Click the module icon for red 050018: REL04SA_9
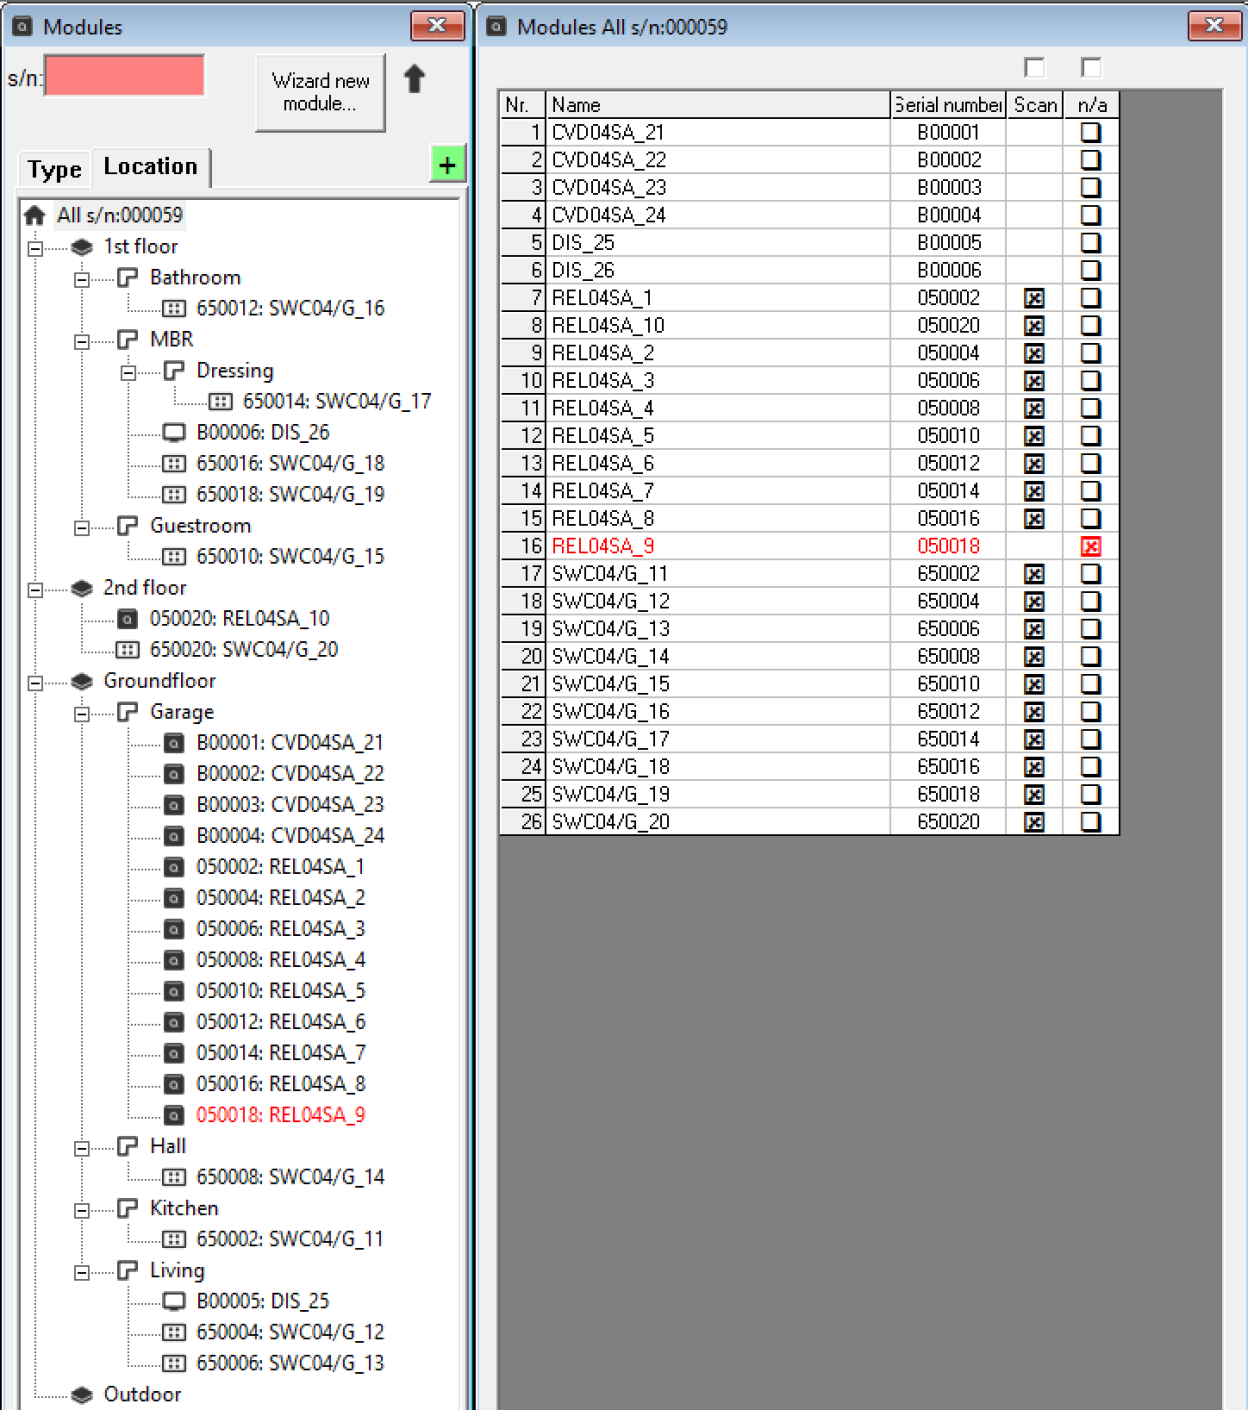This screenshot has width=1248, height=1410. click(174, 1115)
